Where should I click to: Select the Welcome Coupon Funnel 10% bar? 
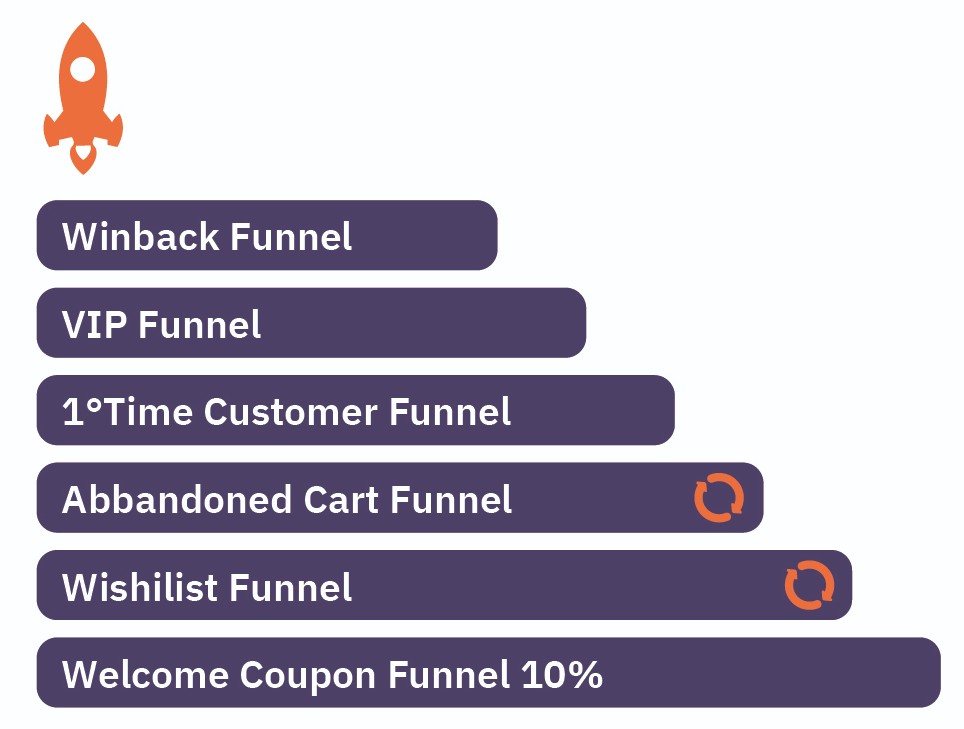489,672
